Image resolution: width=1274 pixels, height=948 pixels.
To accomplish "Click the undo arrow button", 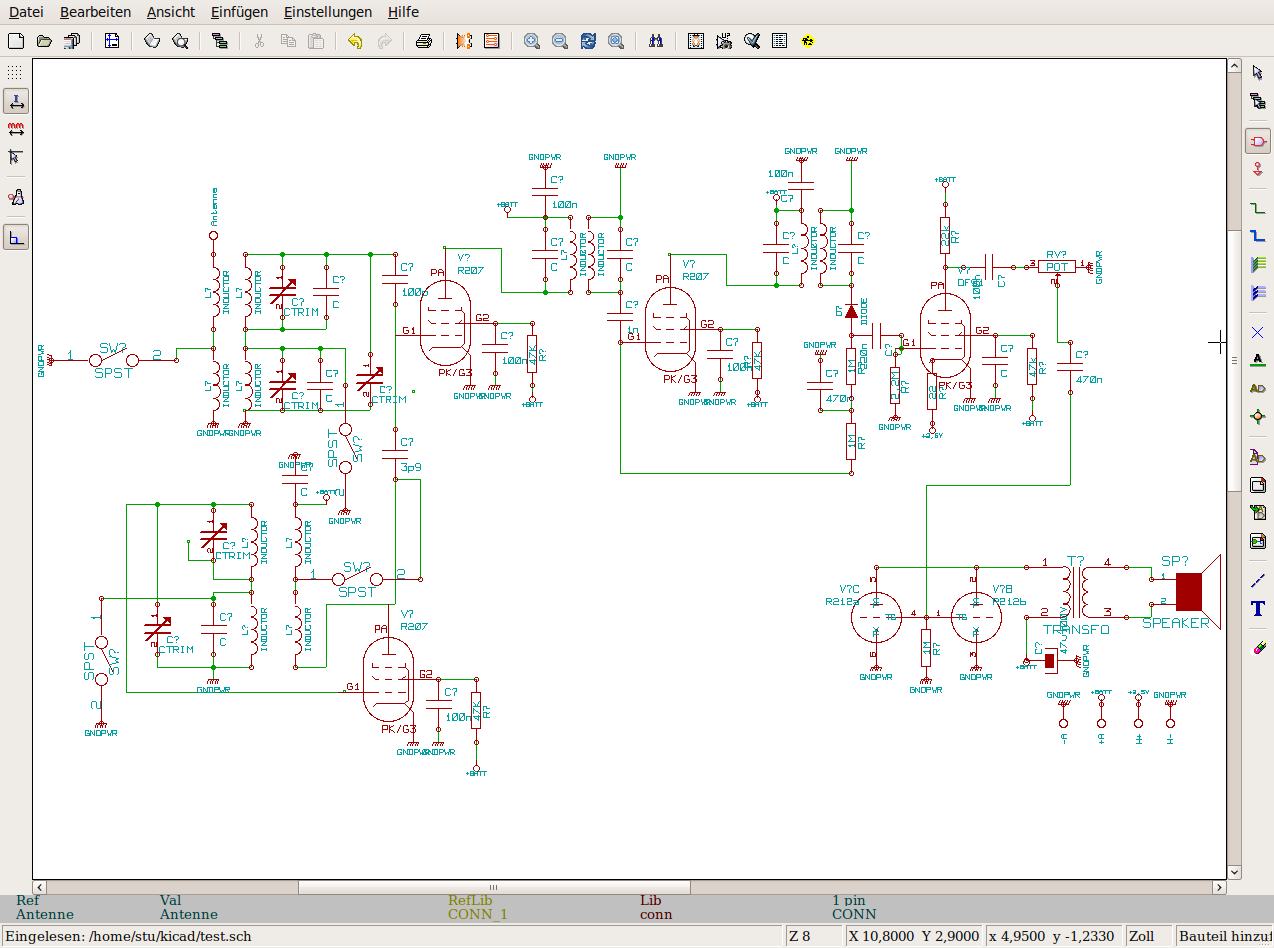I will click(x=355, y=41).
